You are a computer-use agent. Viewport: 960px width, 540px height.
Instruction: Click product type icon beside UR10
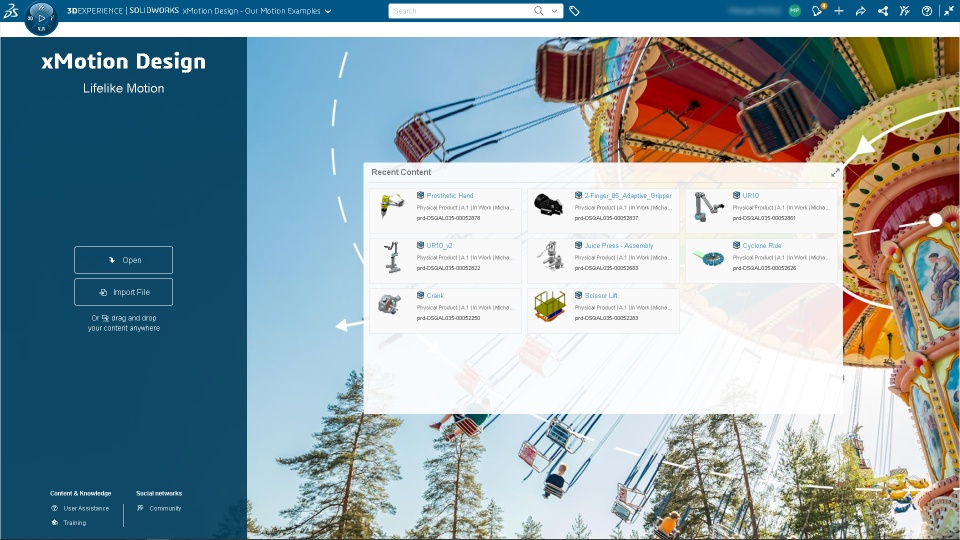(736, 195)
